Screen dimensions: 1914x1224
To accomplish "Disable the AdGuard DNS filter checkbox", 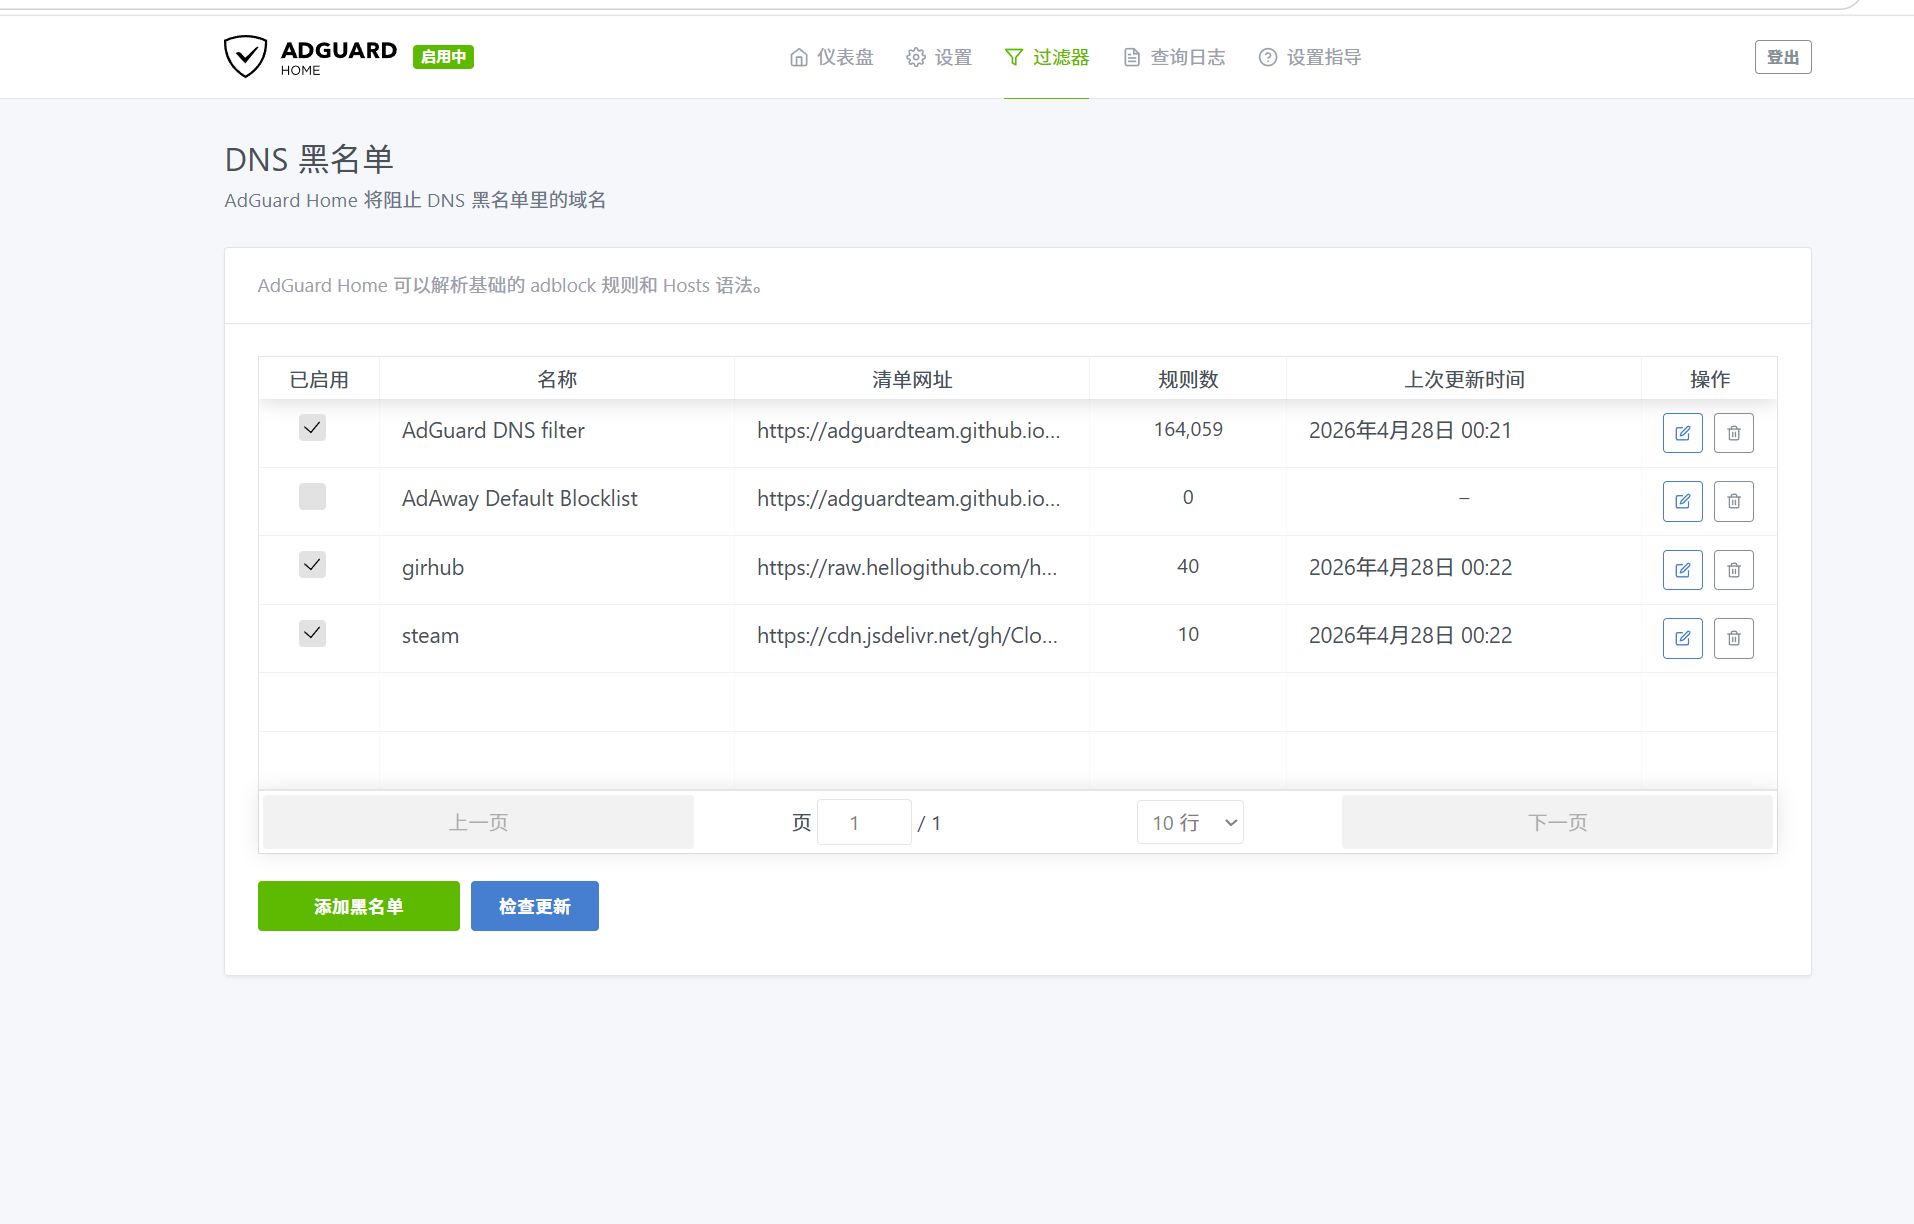I will 312,428.
